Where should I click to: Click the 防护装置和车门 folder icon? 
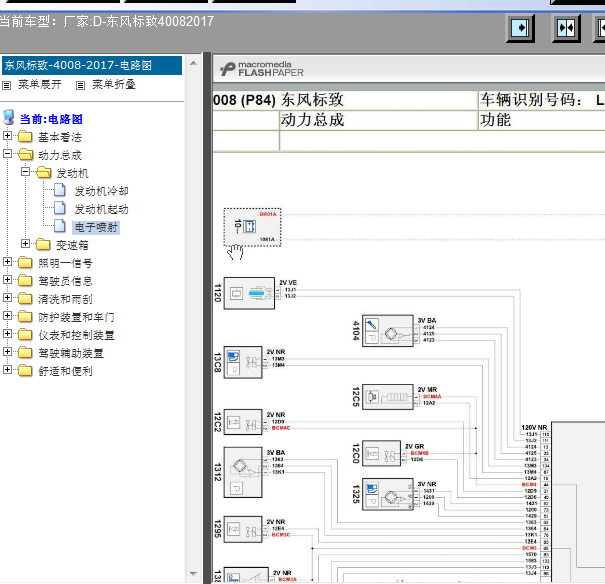25,316
